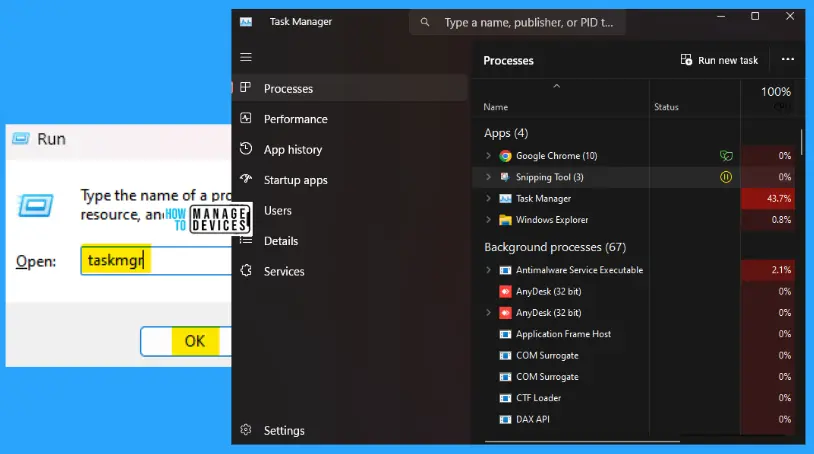This screenshot has width=814, height=454.
Task: Click the CTF Loader process icon
Action: 505,398
